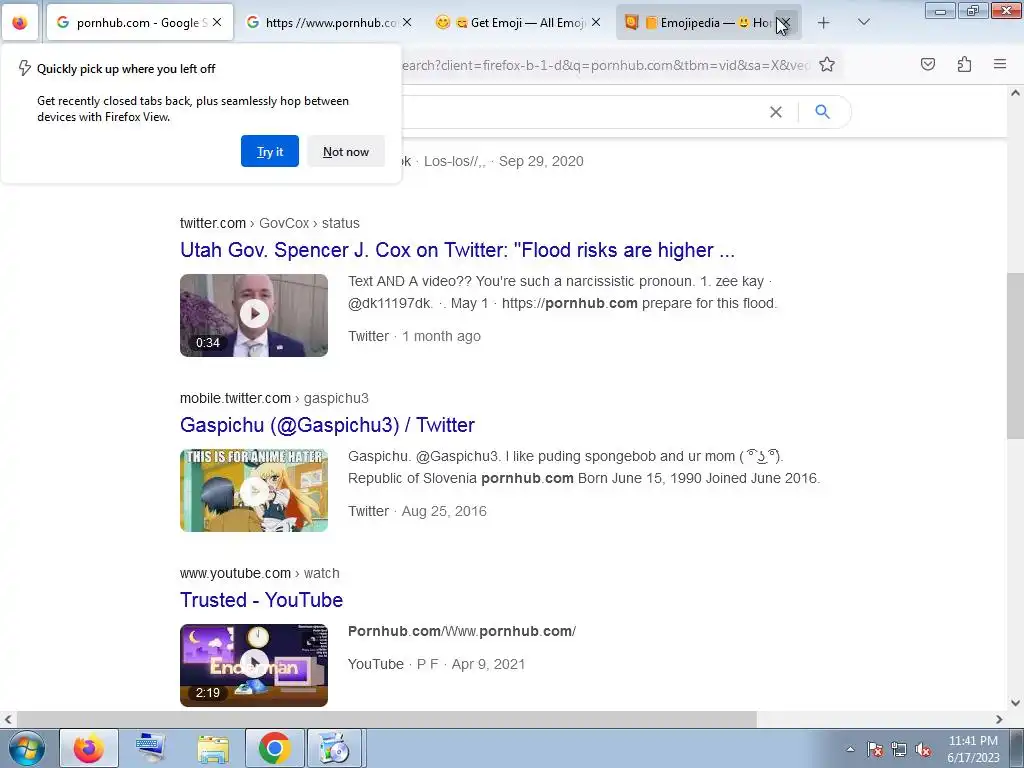
Task: Click the horizontal scrollbar thumb
Action: pos(385,719)
